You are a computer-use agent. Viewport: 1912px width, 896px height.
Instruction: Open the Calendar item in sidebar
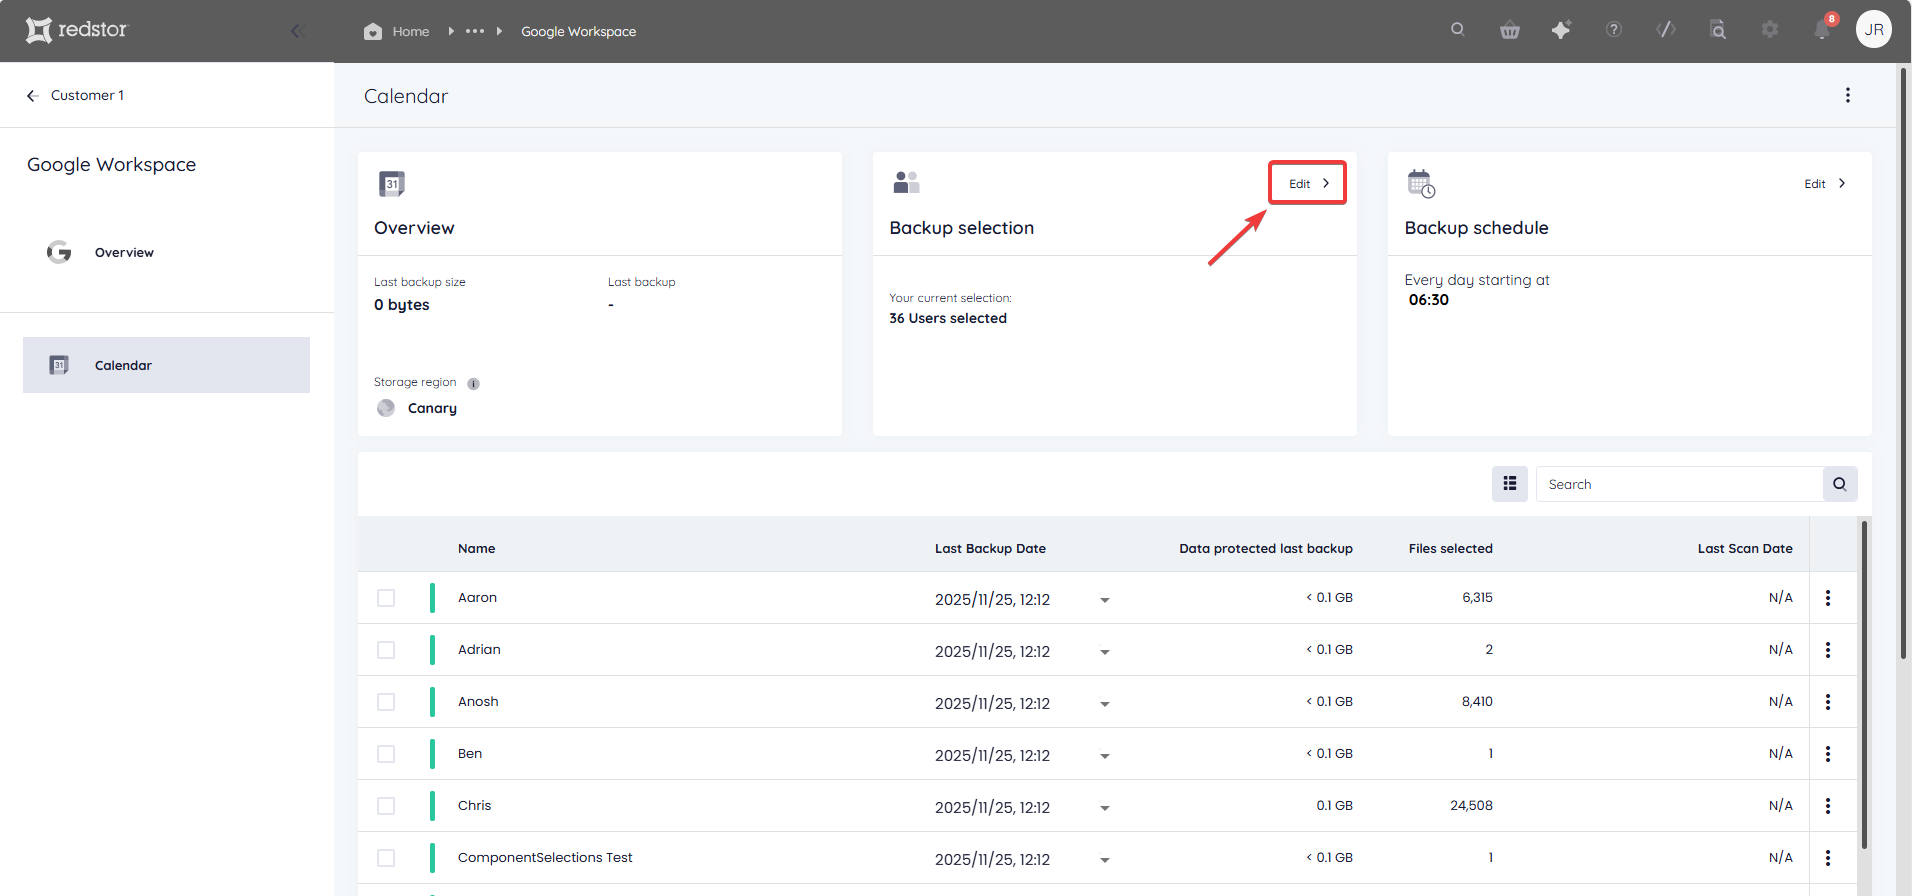(x=166, y=365)
